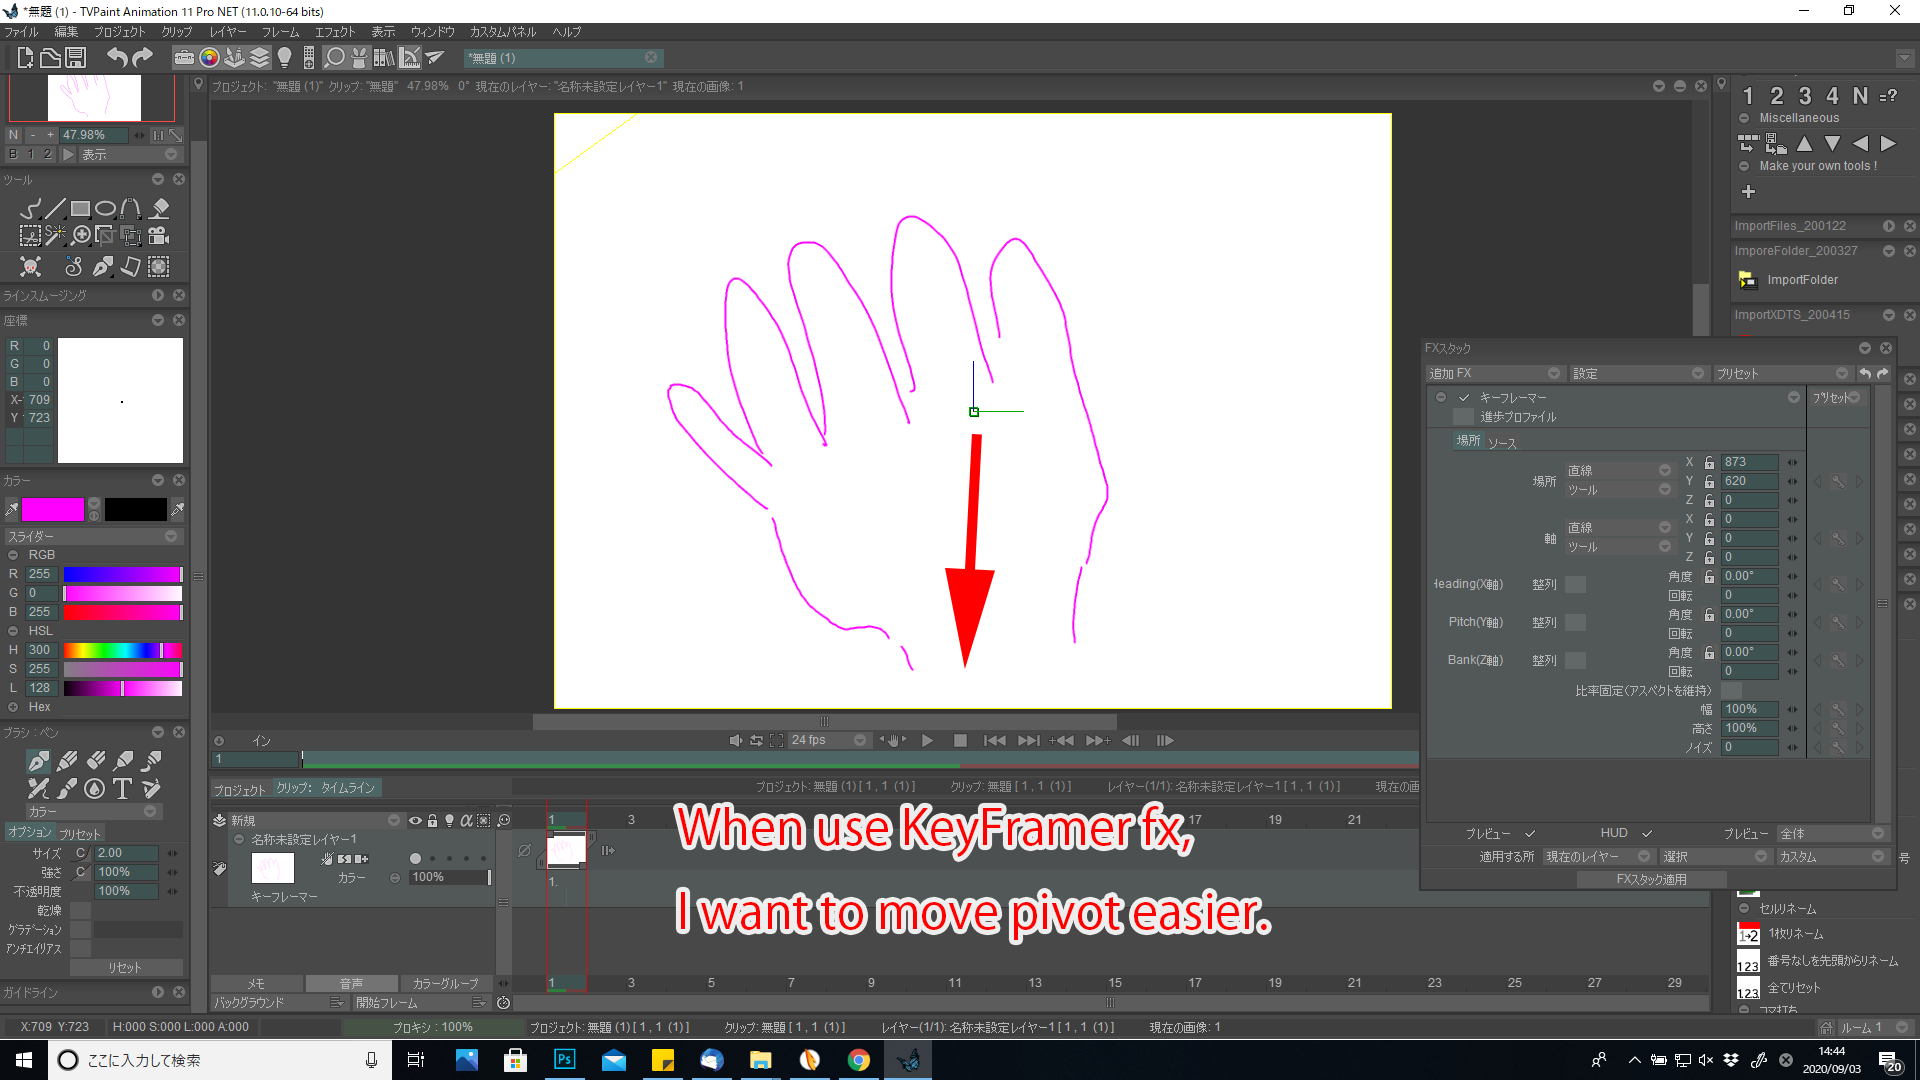Save the project with the floppy disk icon

(75, 58)
